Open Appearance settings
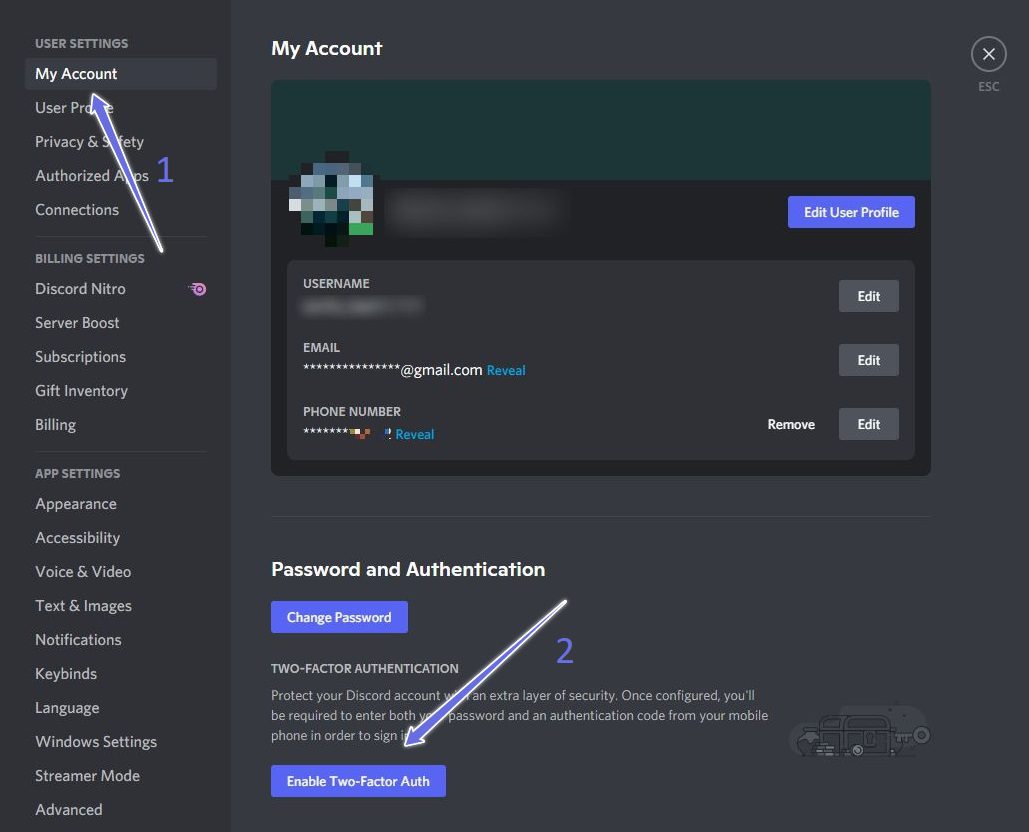1029x832 pixels. point(76,504)
